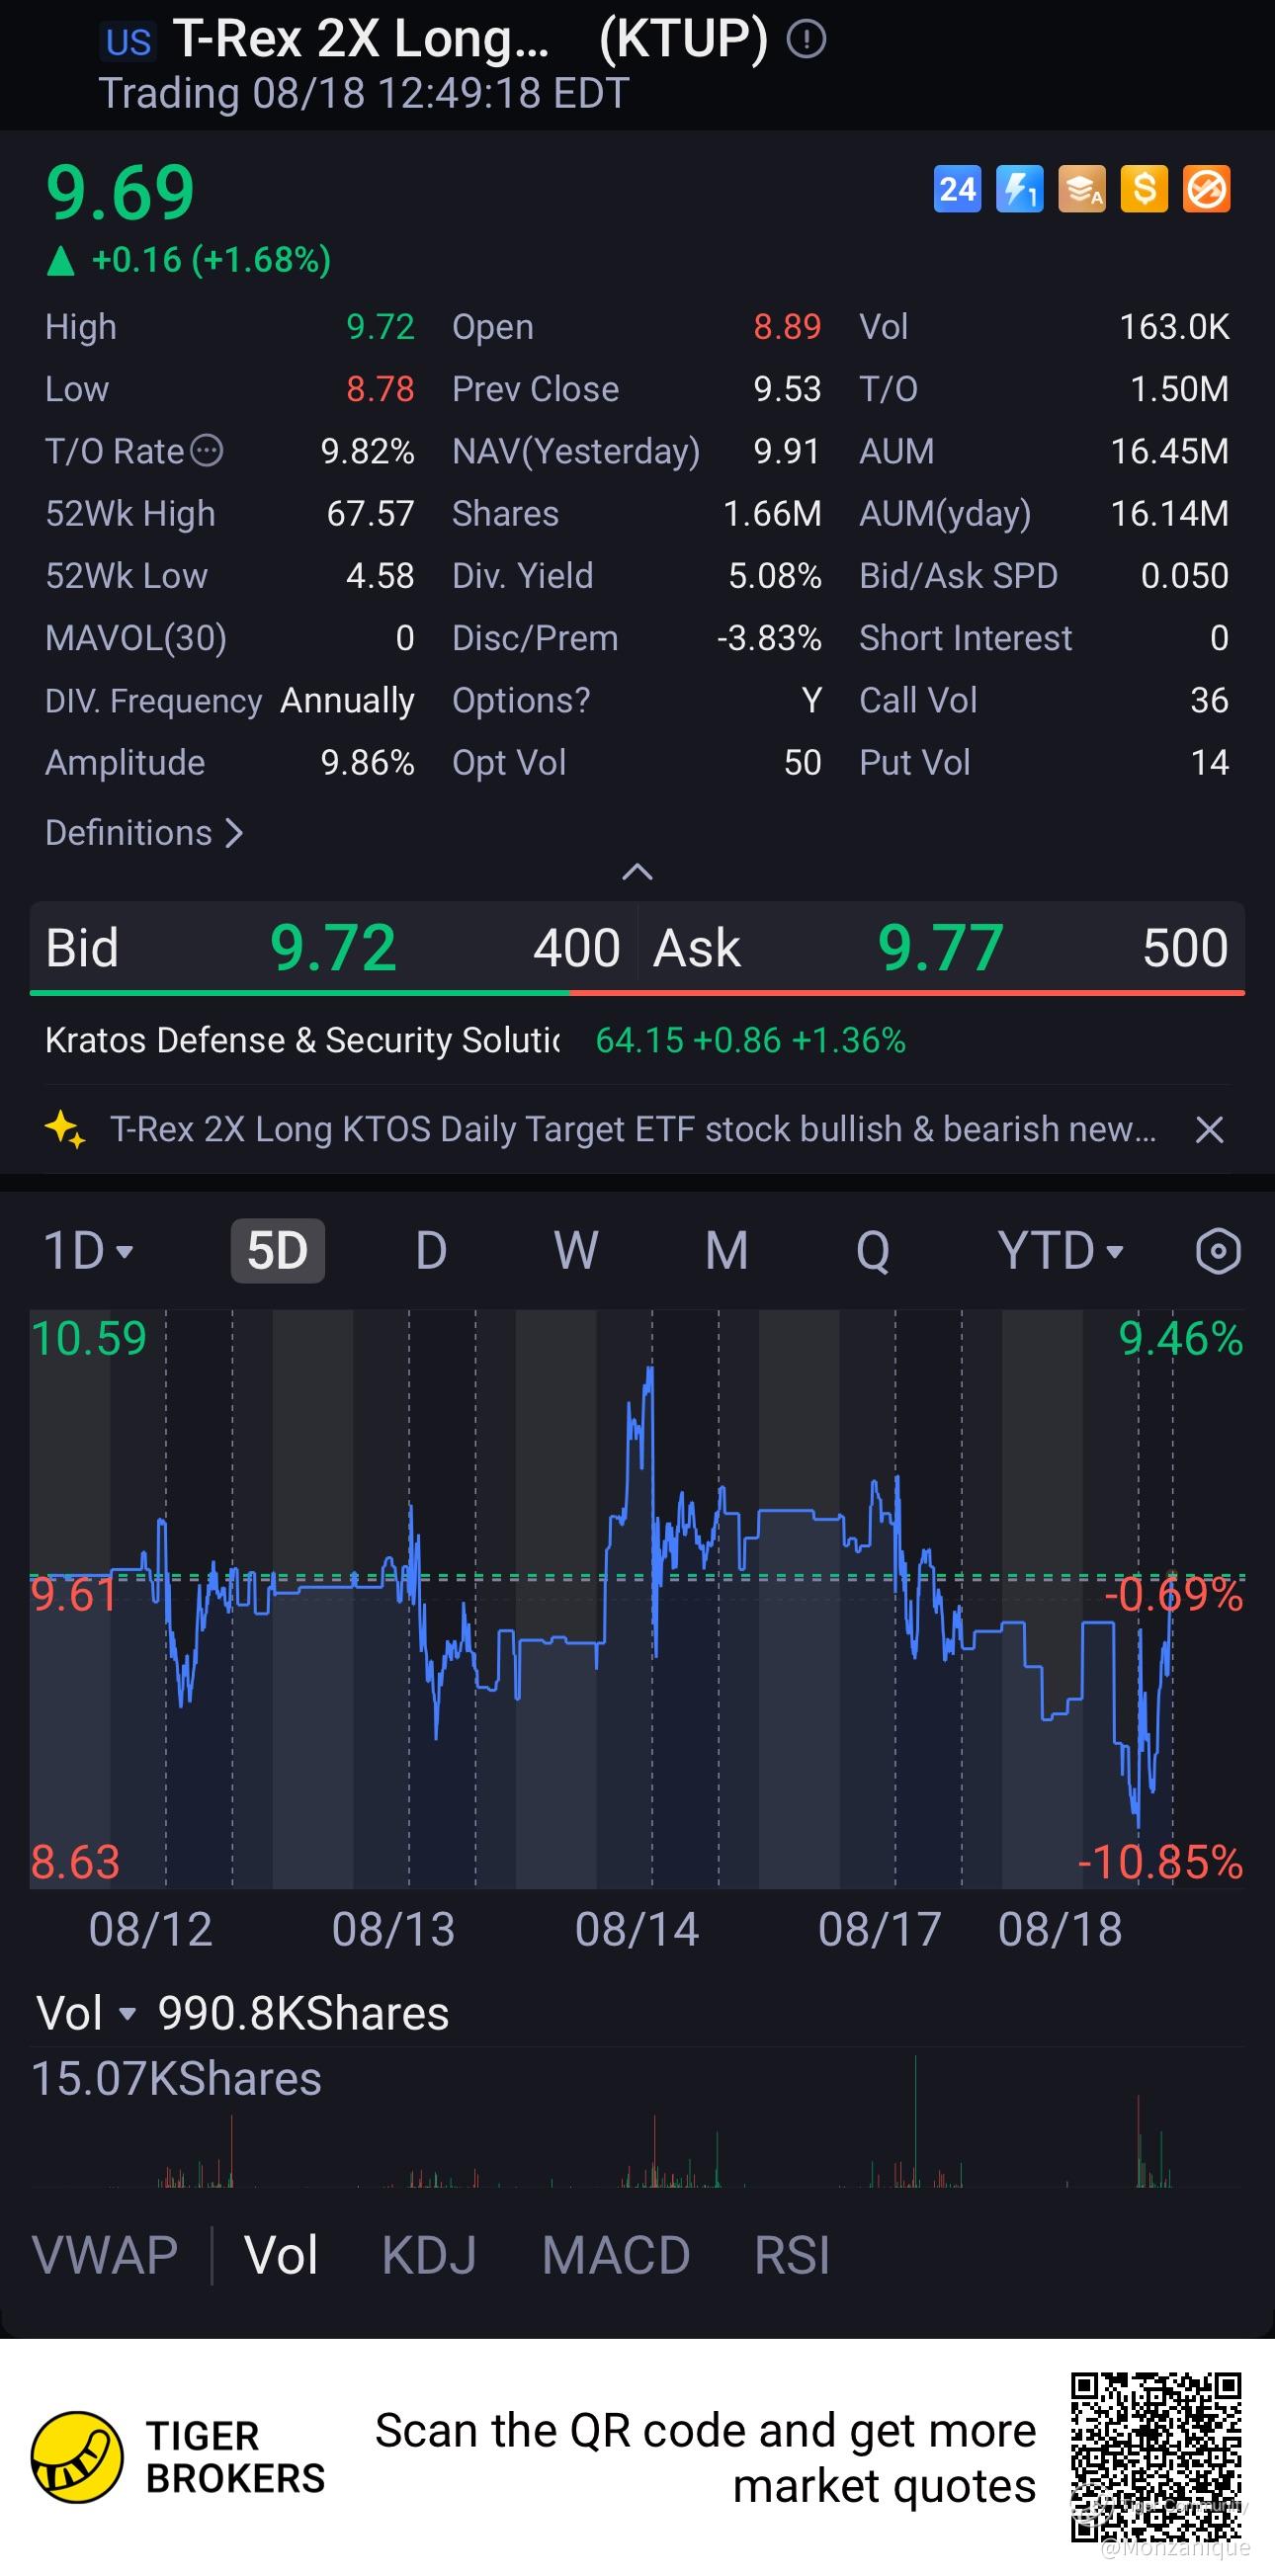
Task: Tap the blue 24-hour trading badge icon
Action: click(x=957, y=189)
